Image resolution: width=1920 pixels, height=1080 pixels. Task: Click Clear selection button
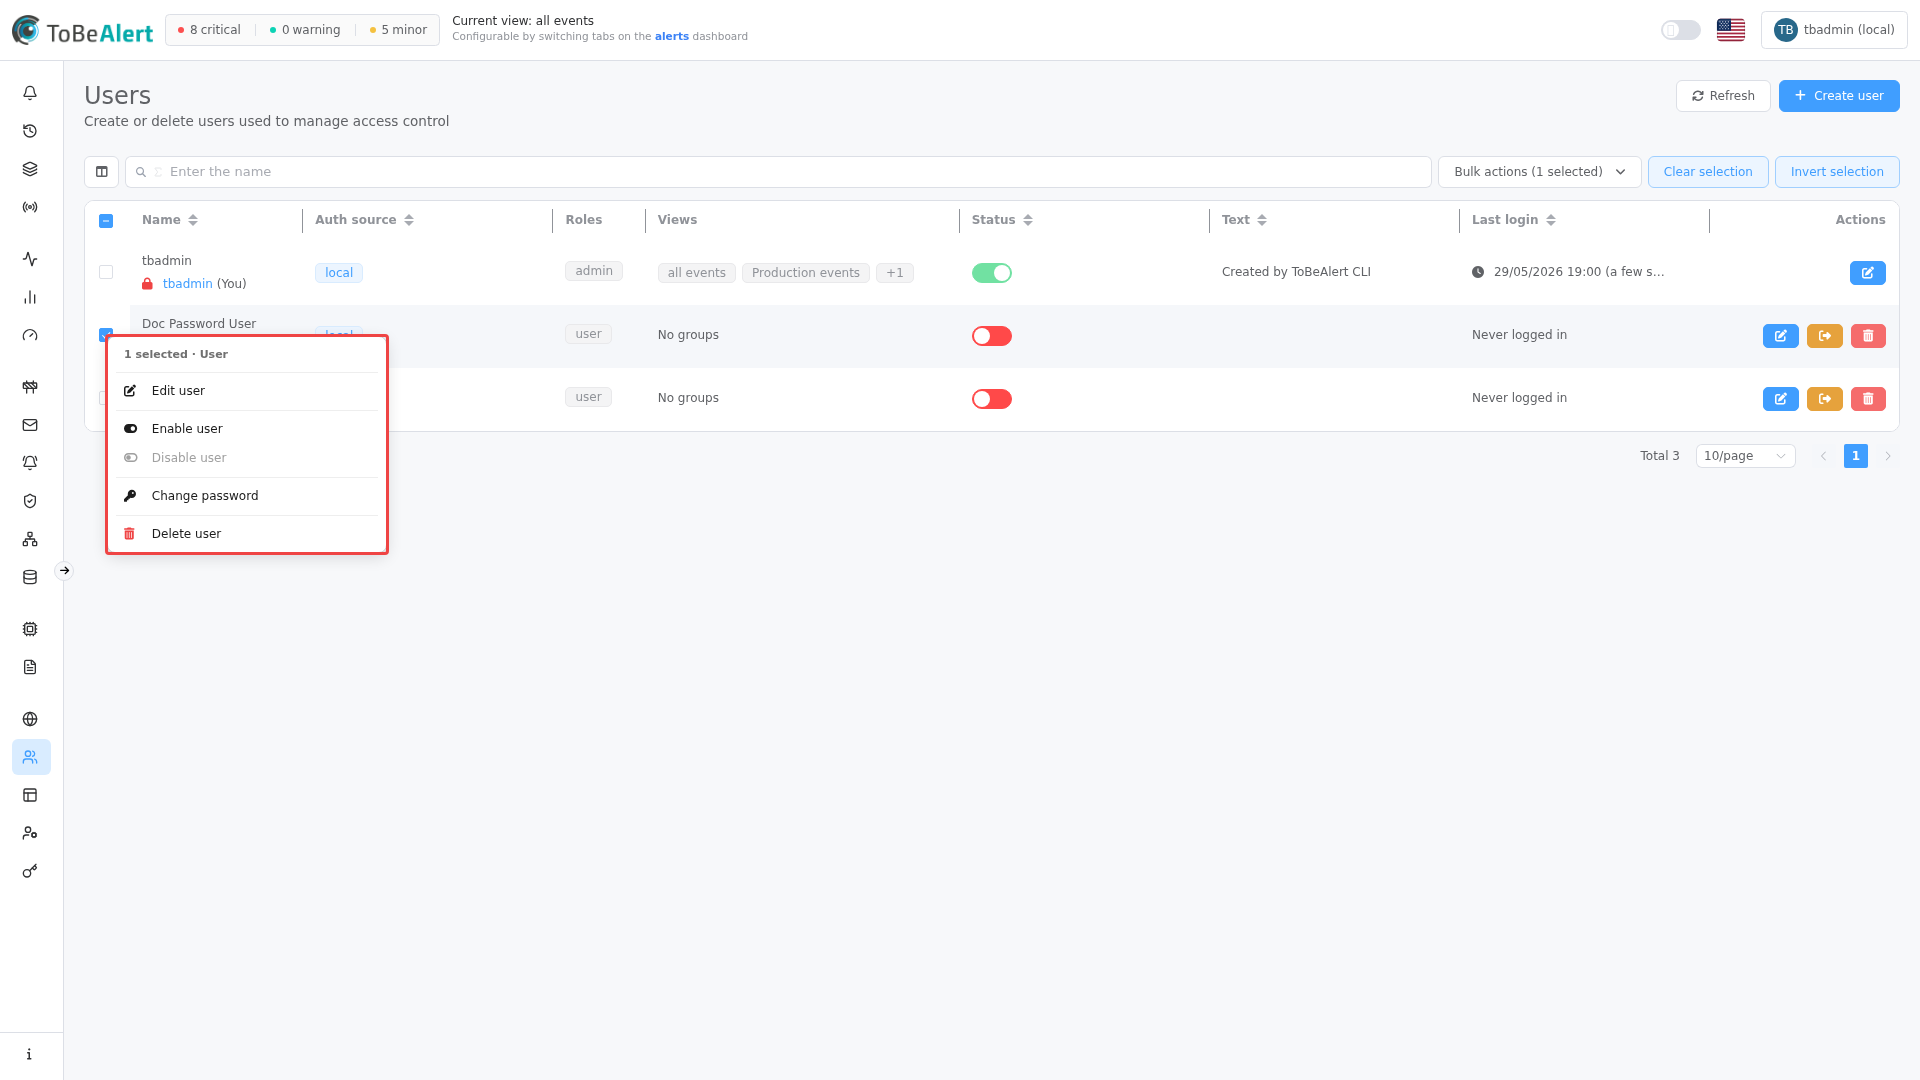coord(1707,172)
